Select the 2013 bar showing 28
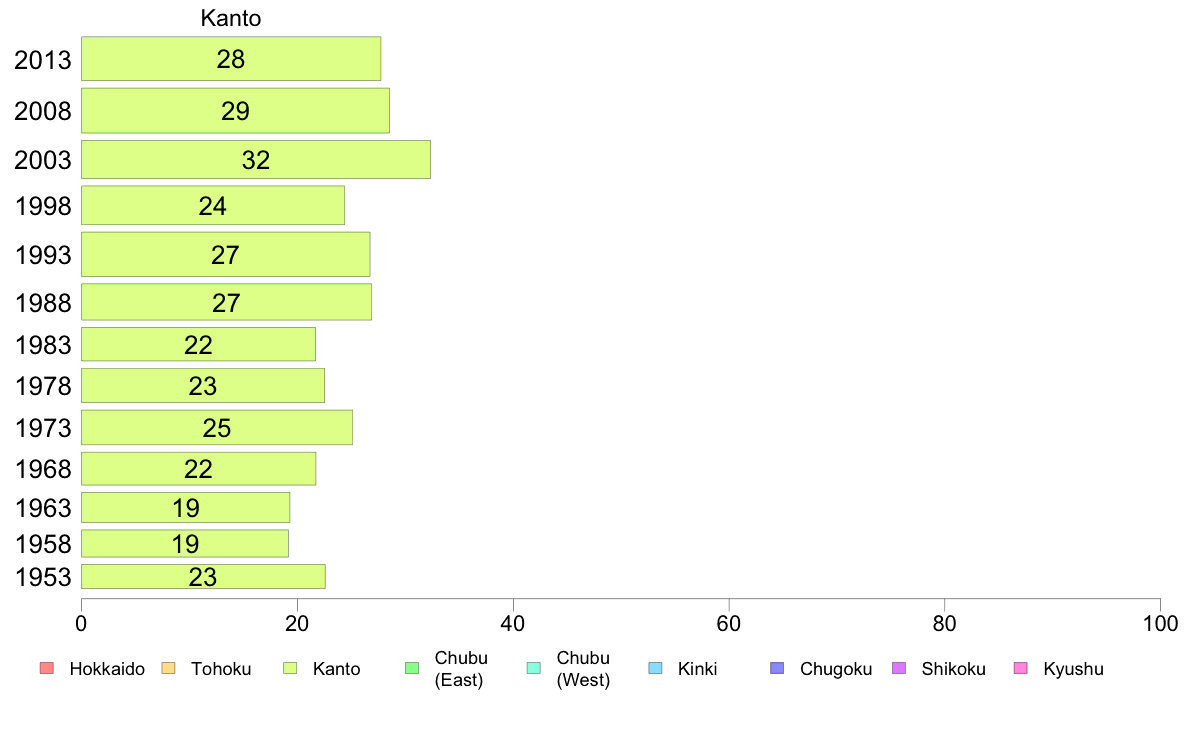1188x736 pixels. point(231,58)
